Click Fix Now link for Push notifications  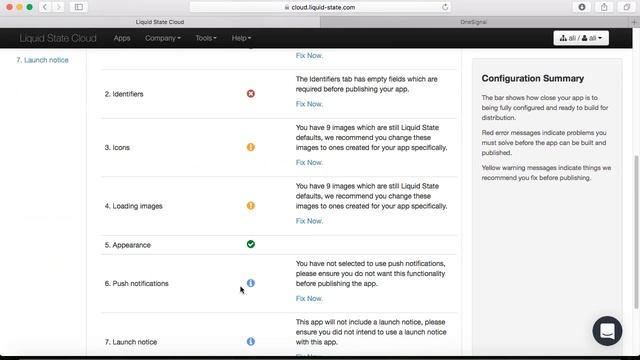309,298
